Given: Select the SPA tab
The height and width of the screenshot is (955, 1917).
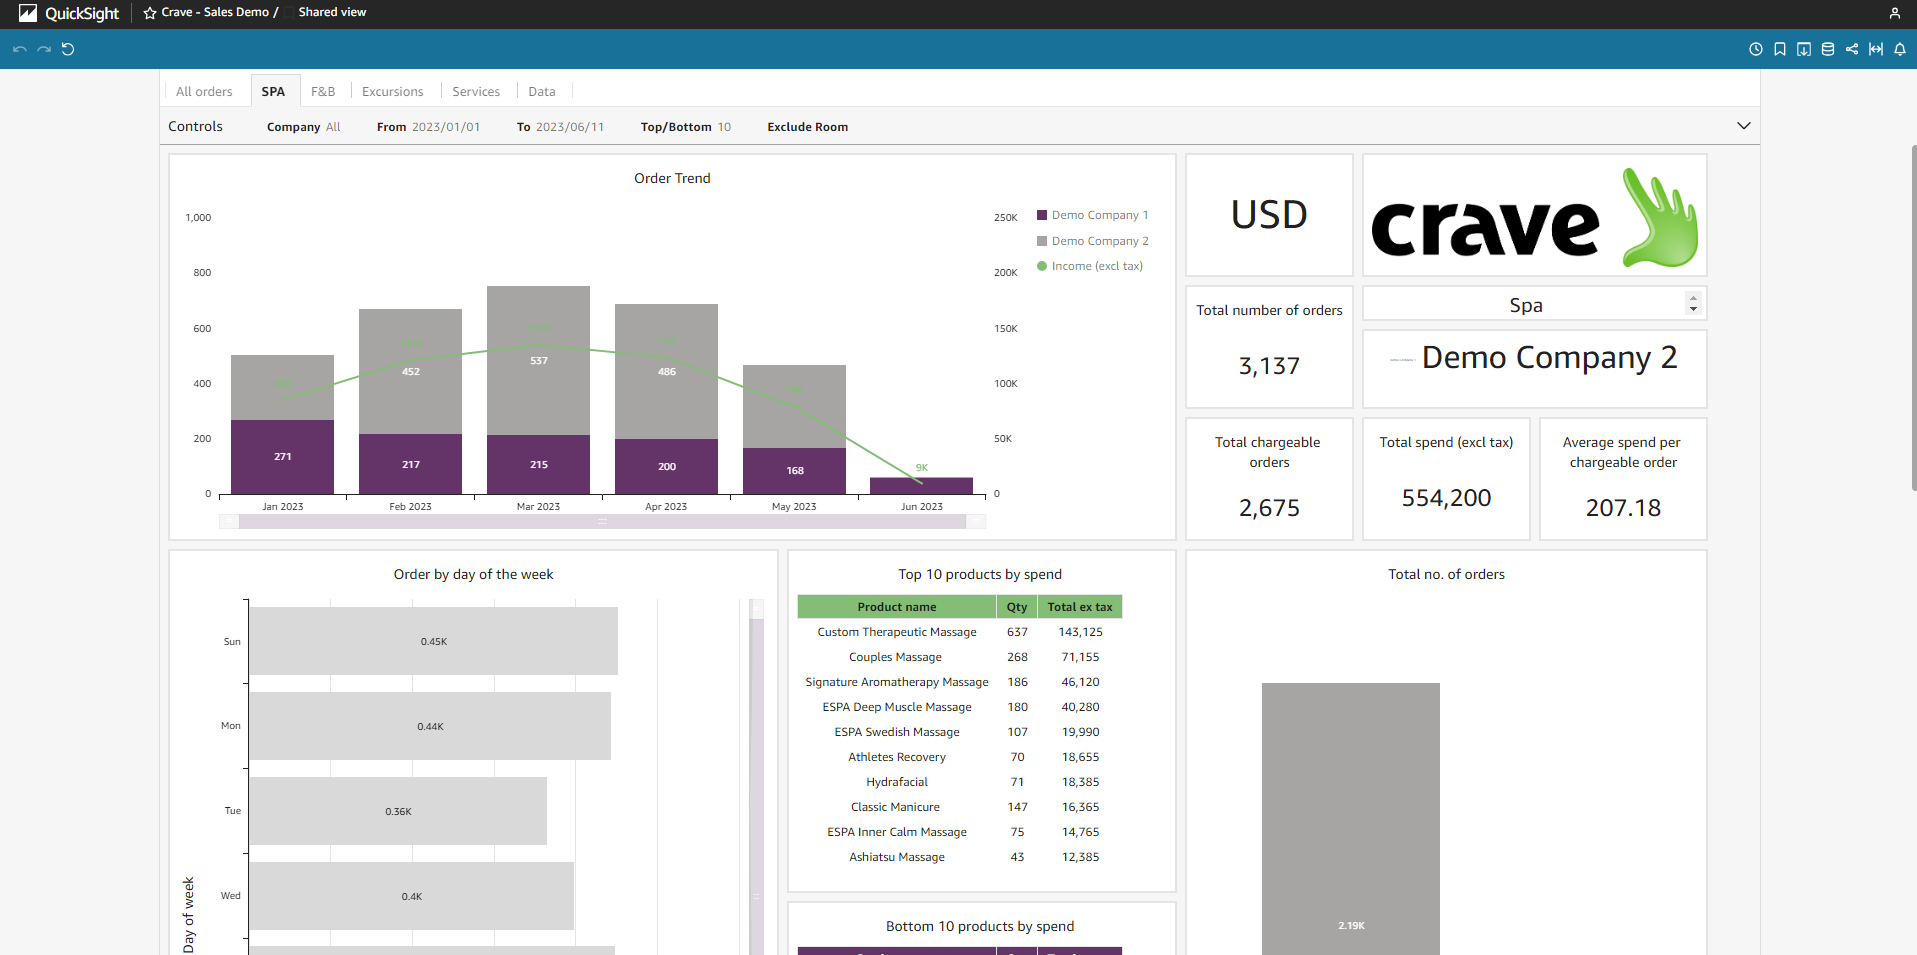Looking at the screenshot, I should (273, 91).
